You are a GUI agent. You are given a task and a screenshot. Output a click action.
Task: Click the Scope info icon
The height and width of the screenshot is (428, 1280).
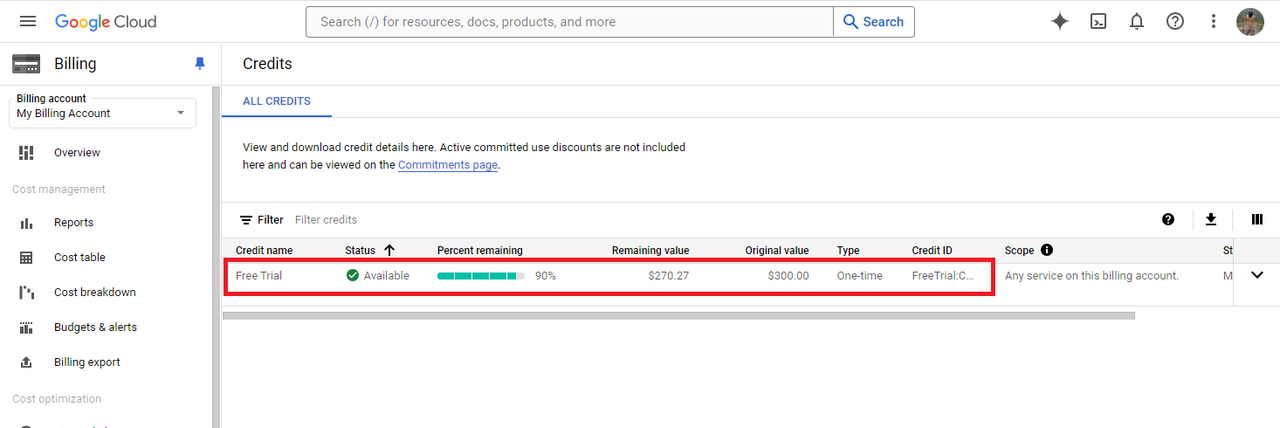click(1047, 250)
